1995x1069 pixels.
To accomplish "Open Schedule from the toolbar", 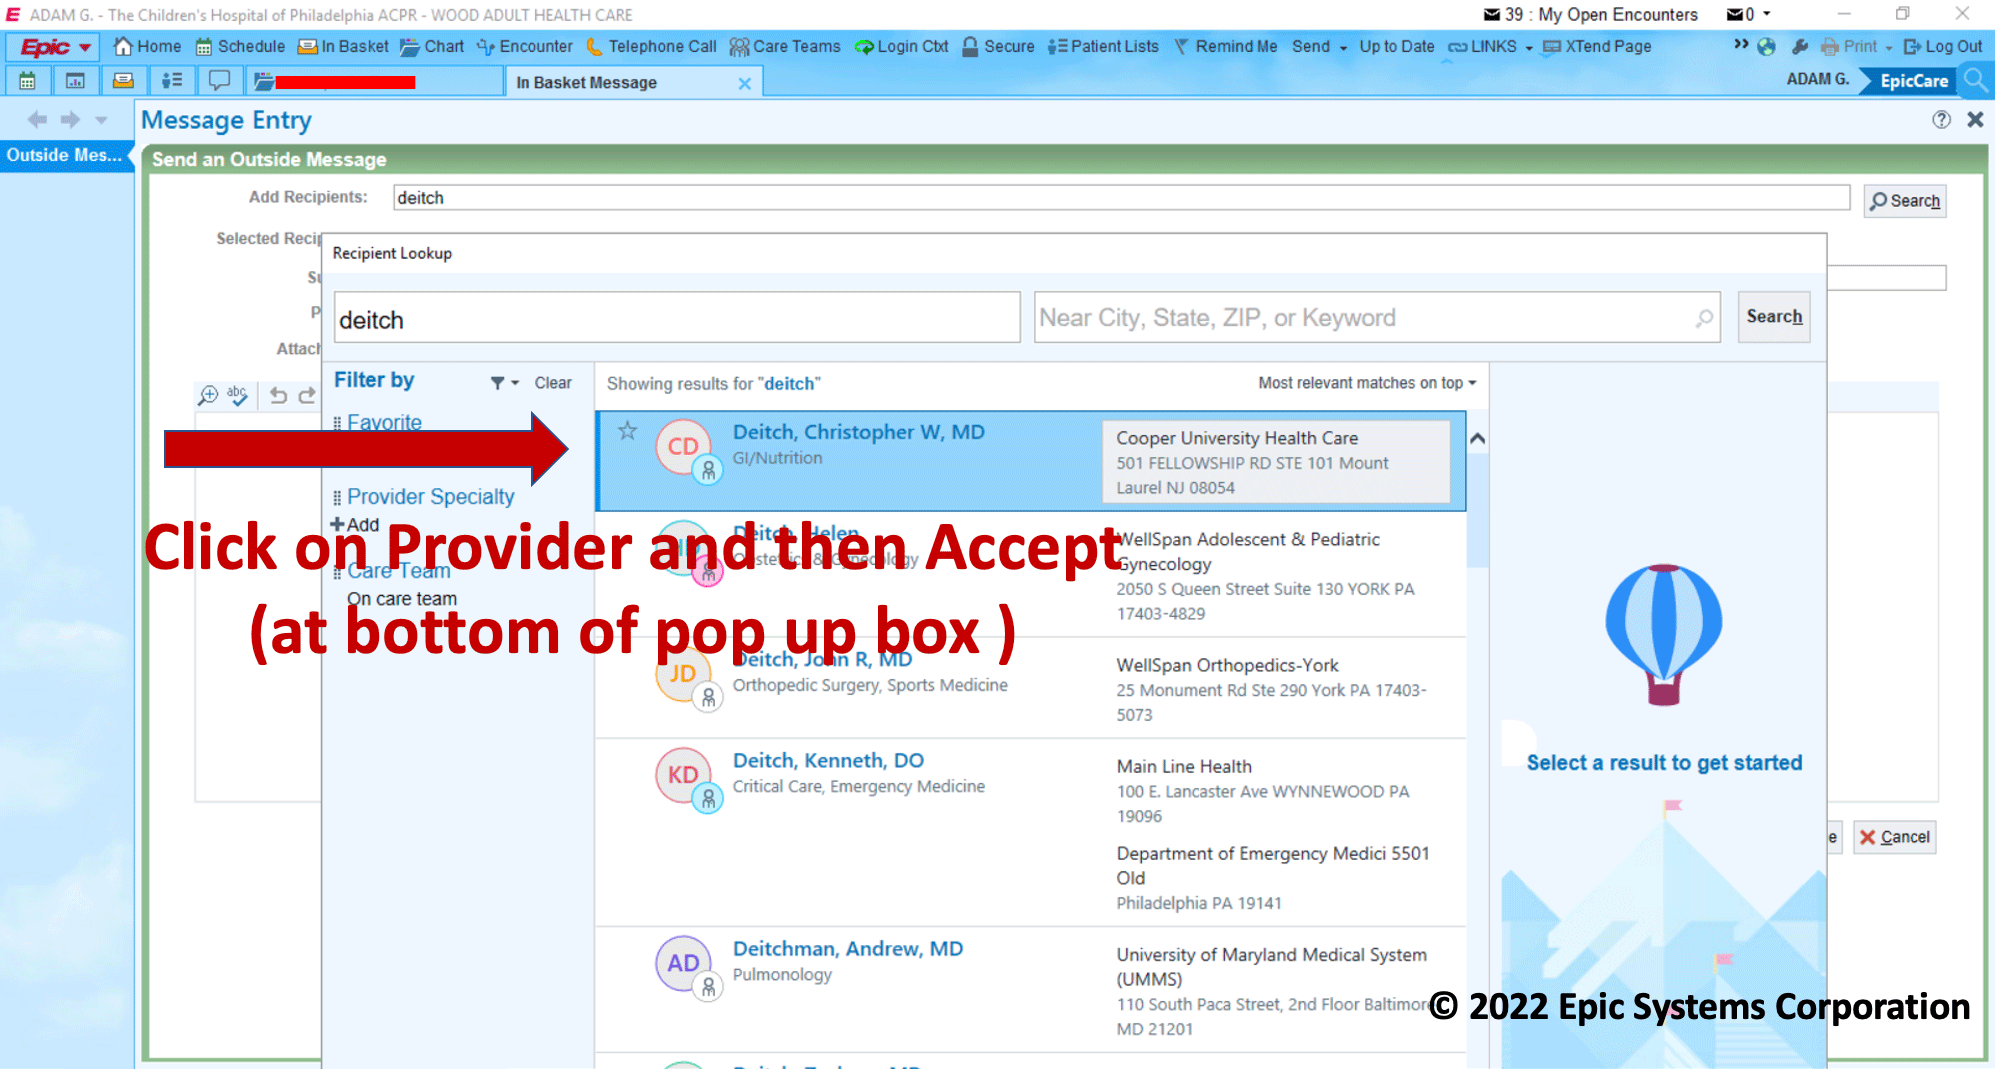I will pyautogui.click(x=240, y=46).
